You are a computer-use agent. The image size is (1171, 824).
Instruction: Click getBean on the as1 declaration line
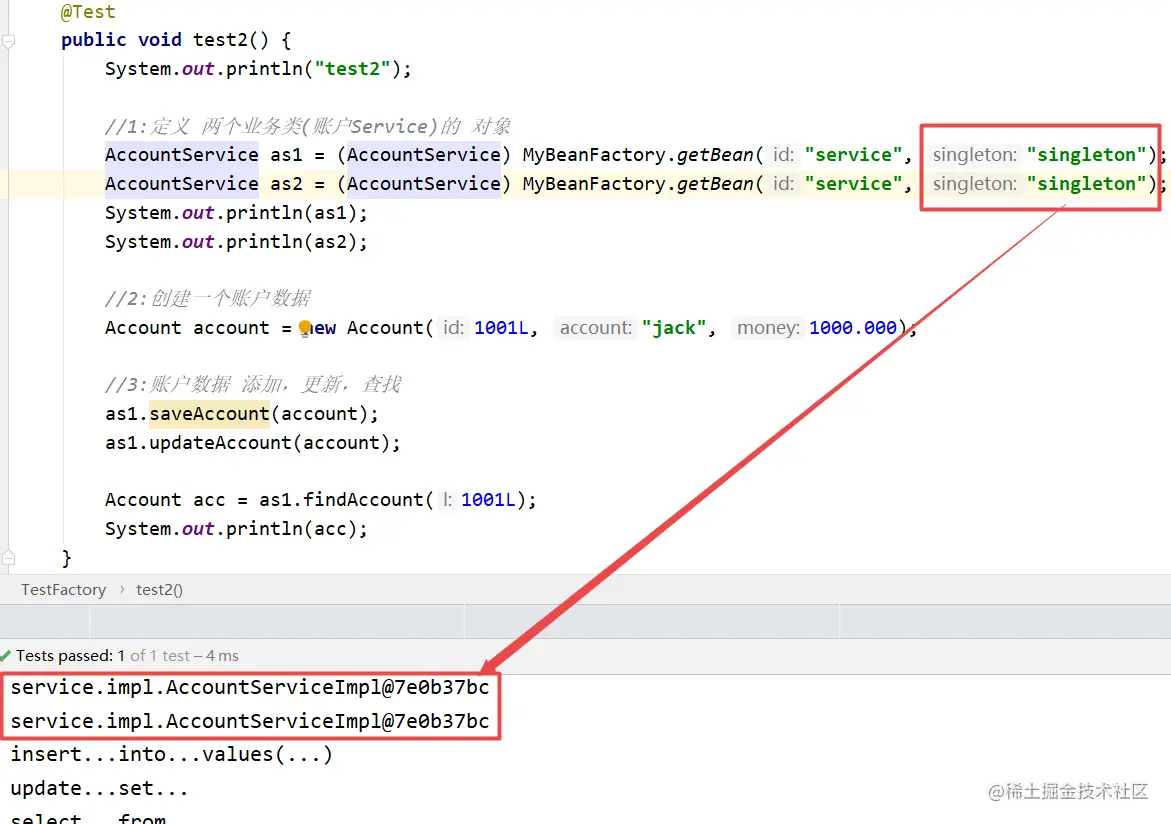tap(715, 155)
